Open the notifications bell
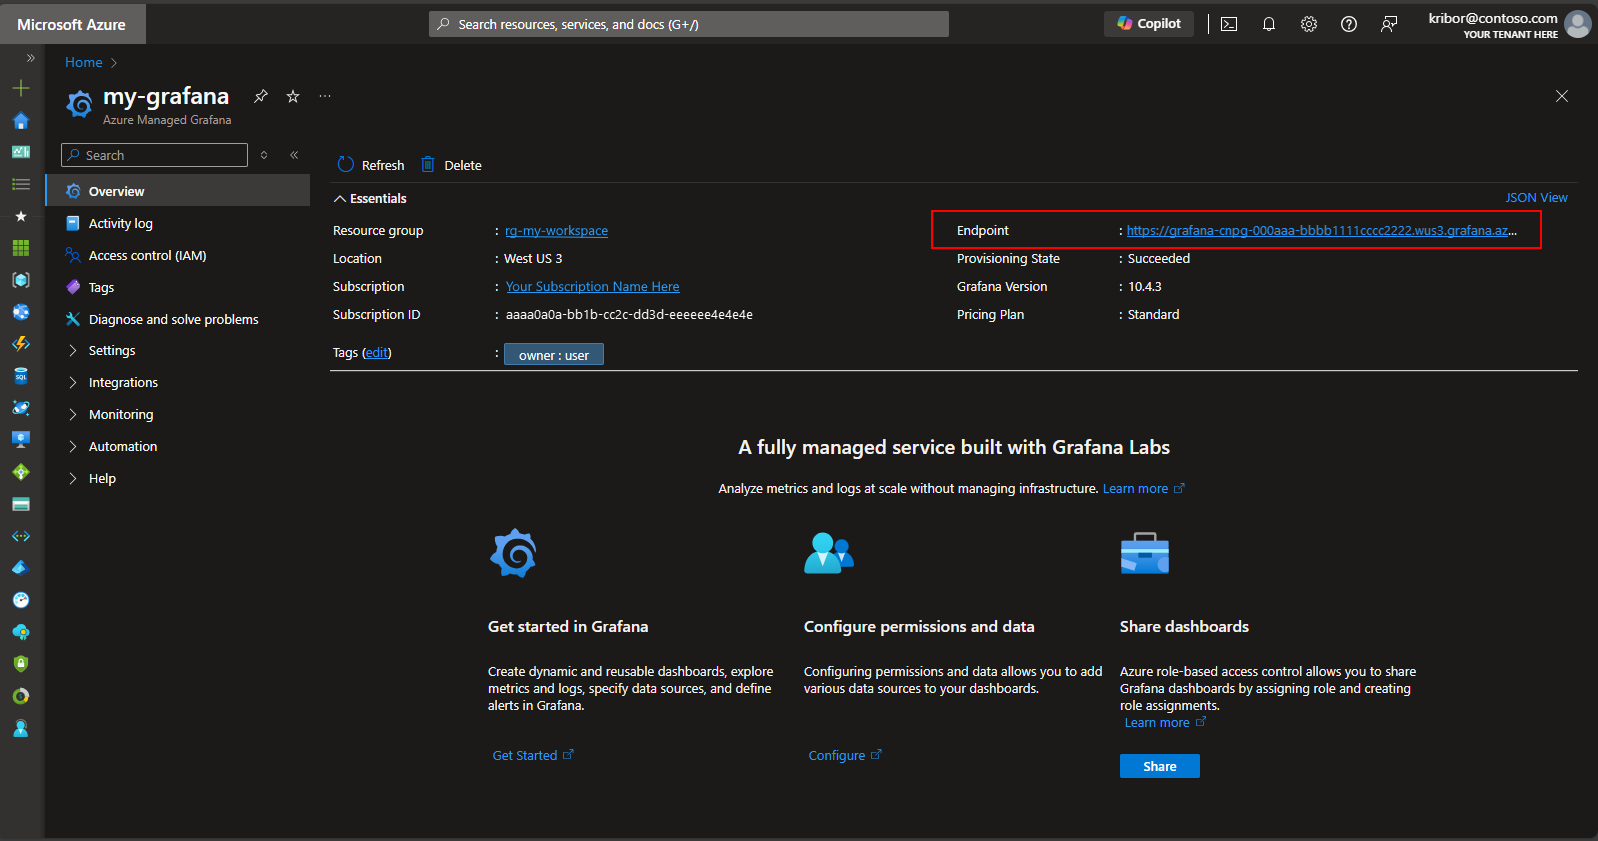1598x841 pixels. pos(1269,24)
